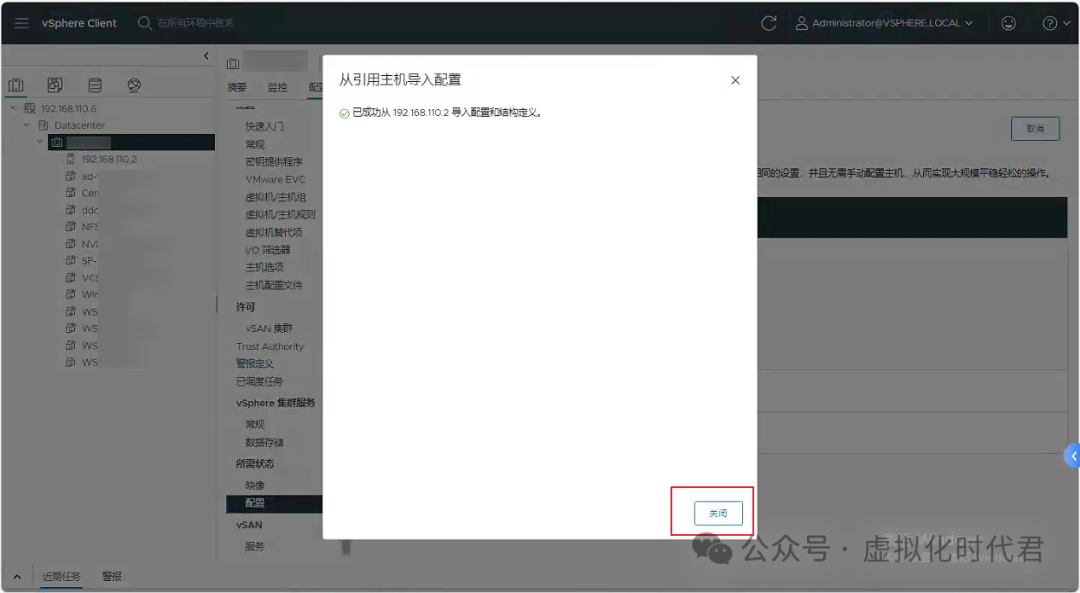Select the Hosts and Clusters inventory icon
This screenshot has height=593, width=1080.
(x=14, y=84)
